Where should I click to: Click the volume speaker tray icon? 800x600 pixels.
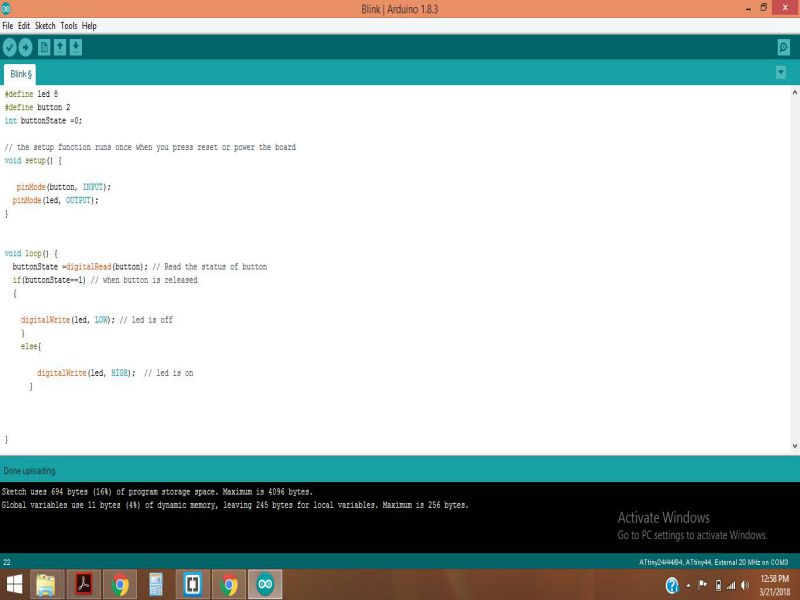coord(745,585)
